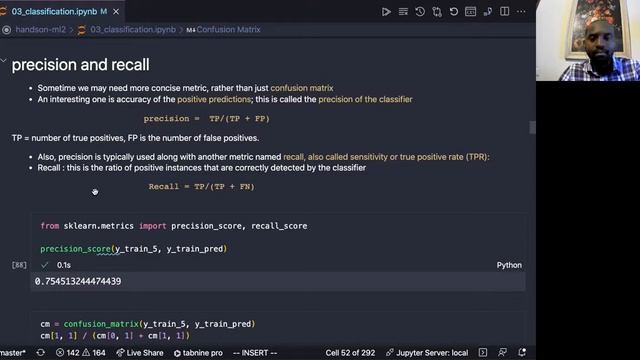Click the 0.1s execution time label
This screenshot has width=640, height=360.
64,265
